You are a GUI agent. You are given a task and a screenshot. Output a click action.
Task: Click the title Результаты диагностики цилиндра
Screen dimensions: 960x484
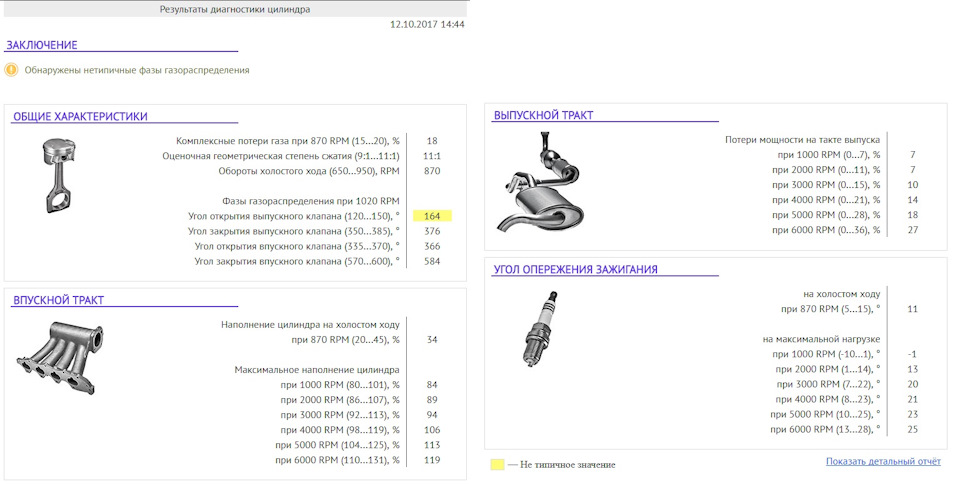tap(234, 9)
